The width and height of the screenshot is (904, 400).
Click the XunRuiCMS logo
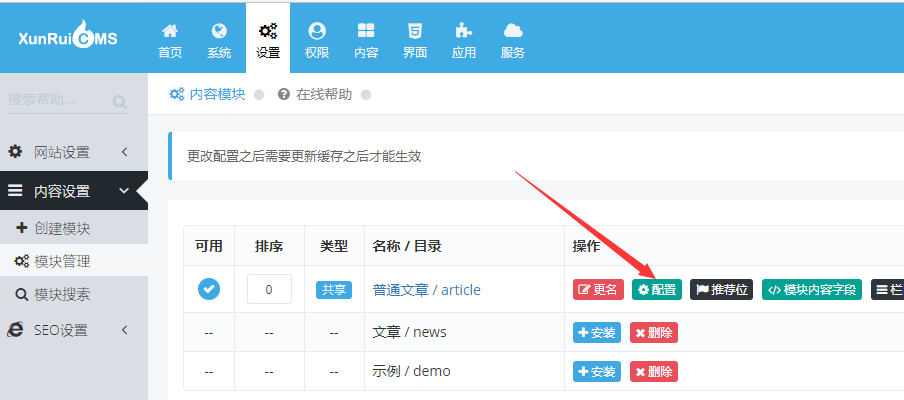(x=68, y=37)
